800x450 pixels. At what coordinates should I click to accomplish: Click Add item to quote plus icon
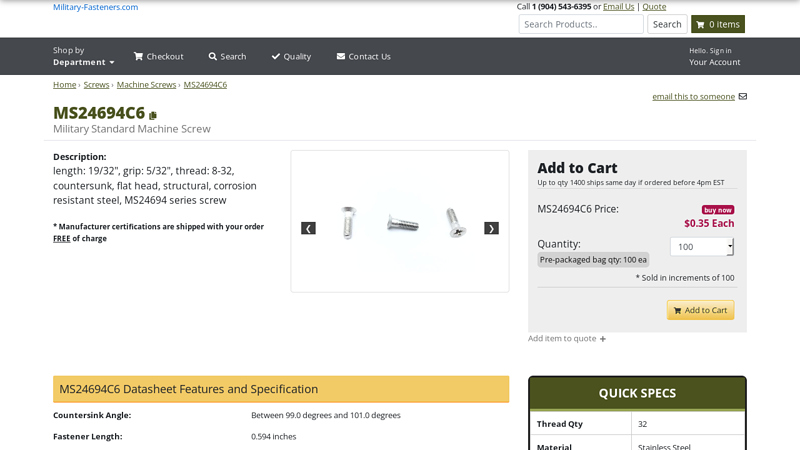click(603, 339)
